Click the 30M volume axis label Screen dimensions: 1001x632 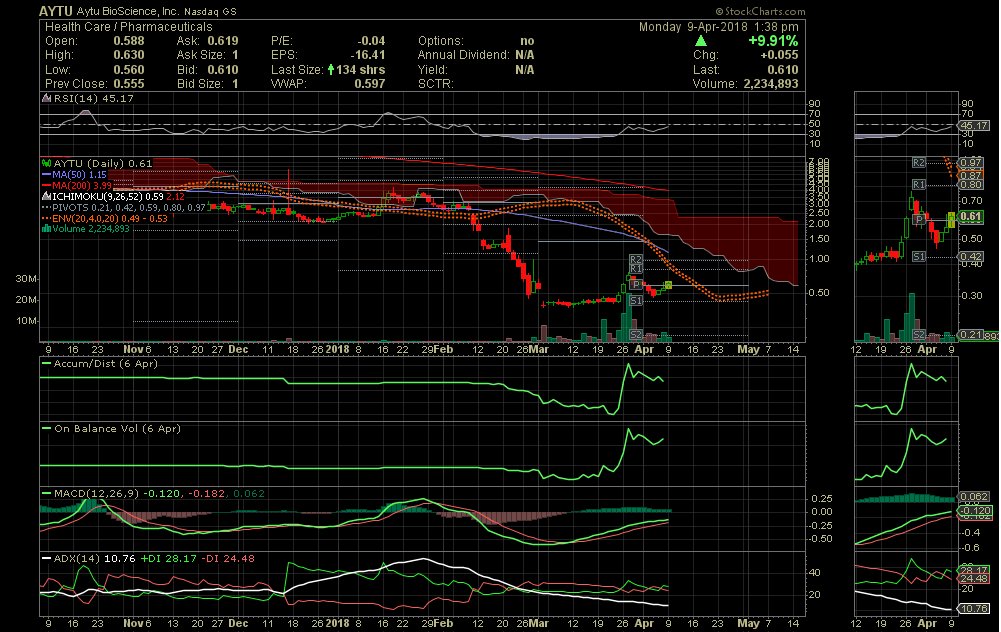[26, 279]
